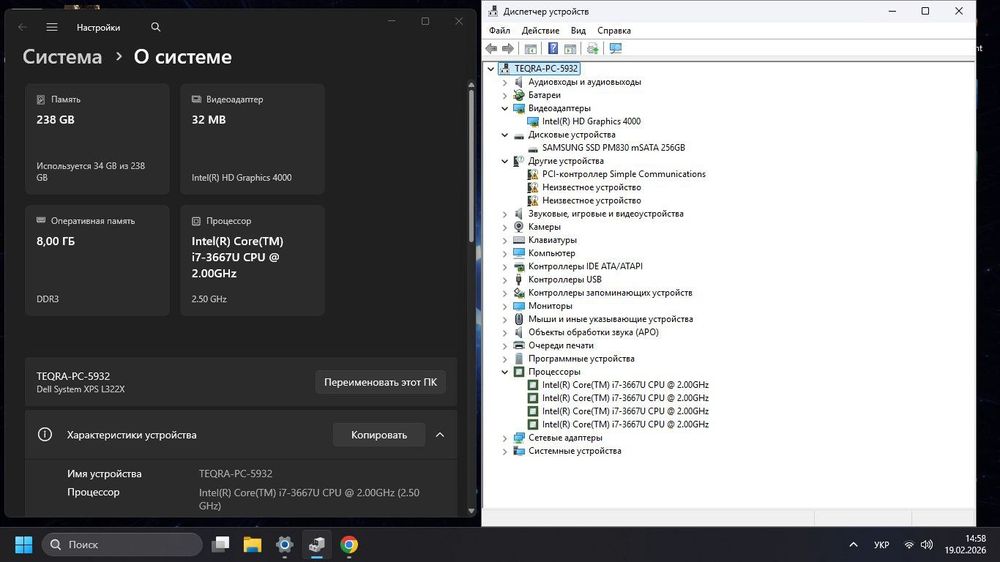This screenshot has width=1000, height=562.
Task: Show hidden tray icons chevron
Action: (x=853, y=545)
